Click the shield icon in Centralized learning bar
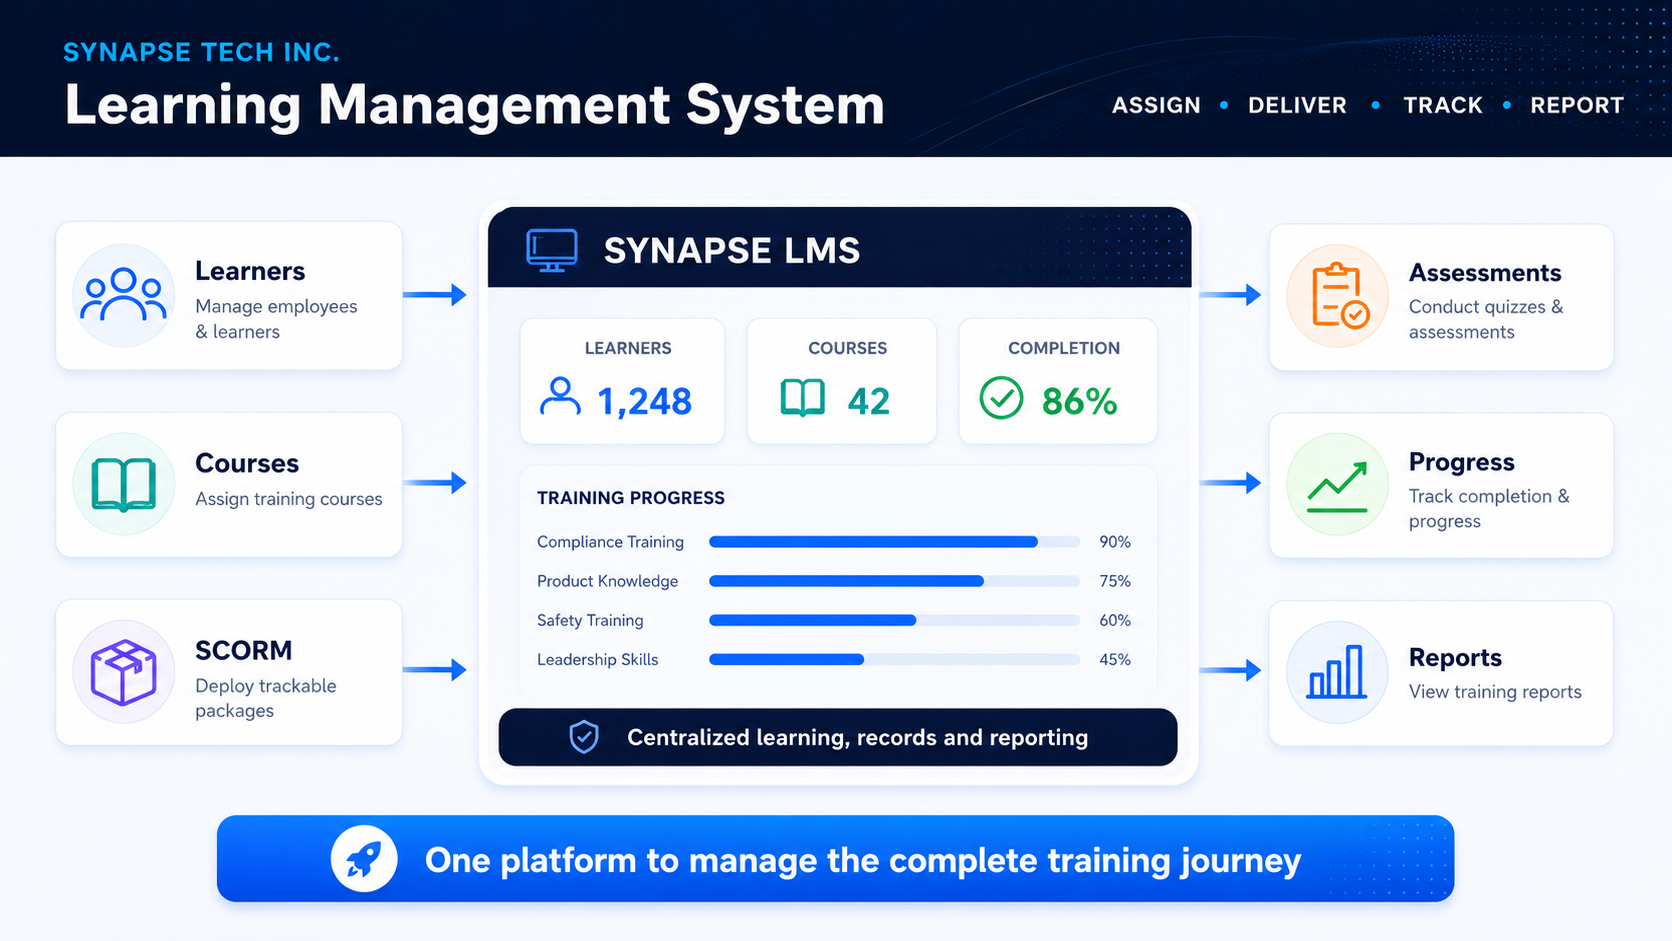Viewport: 1672px width, 941px height. click(584, 737)
